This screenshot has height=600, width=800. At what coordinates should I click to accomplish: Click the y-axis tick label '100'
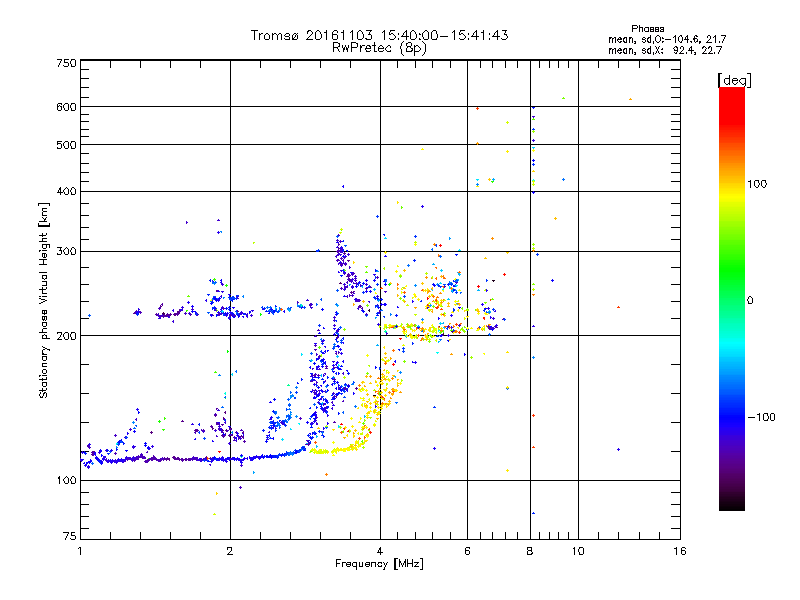point(66,481)
